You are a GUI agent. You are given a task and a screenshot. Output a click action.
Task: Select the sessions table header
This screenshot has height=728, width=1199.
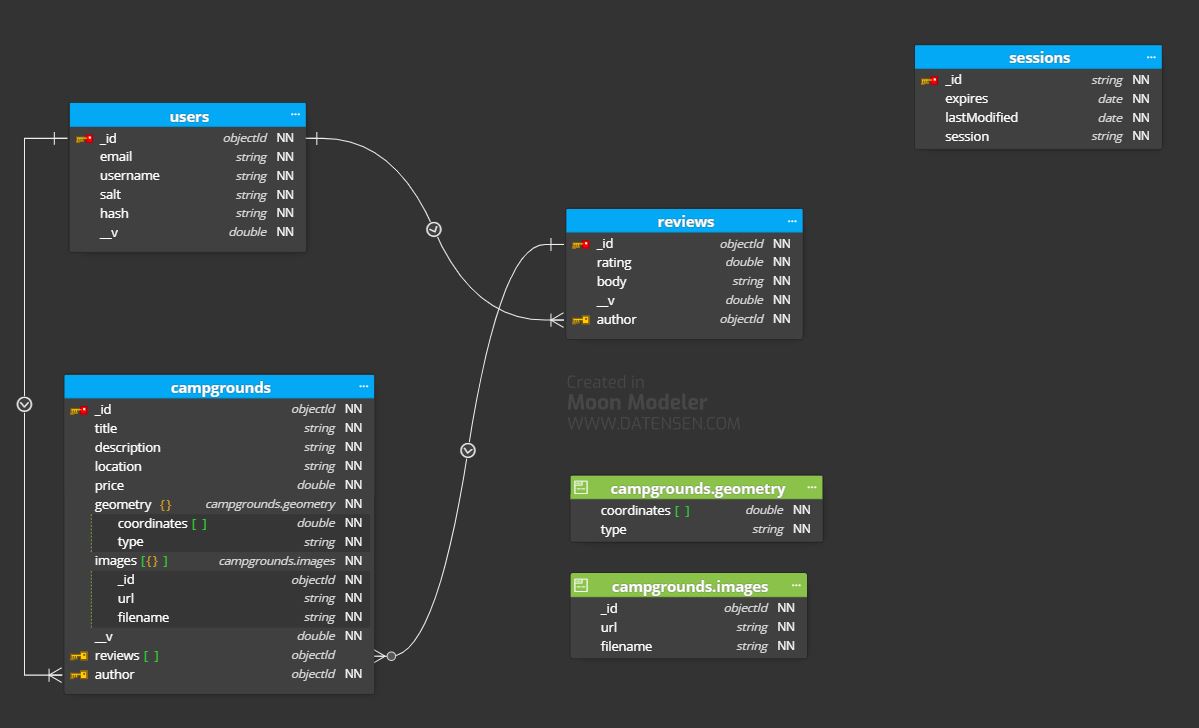[1038, 57]
